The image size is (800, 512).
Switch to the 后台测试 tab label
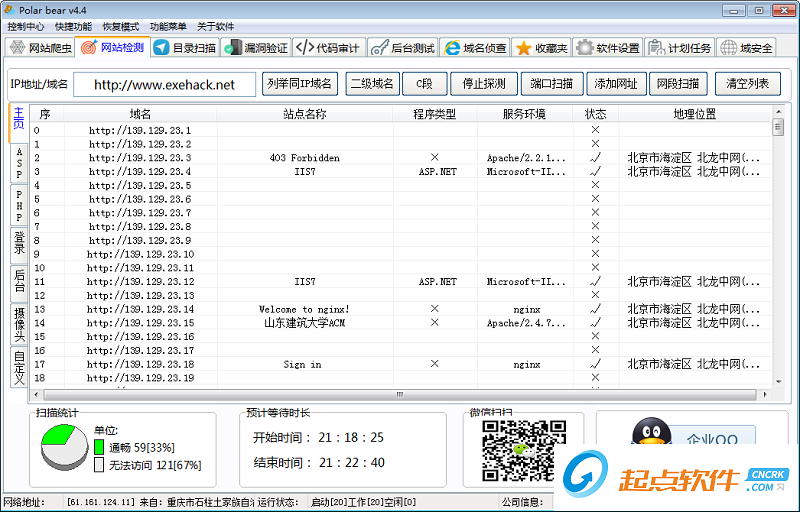tap(413, 48)
